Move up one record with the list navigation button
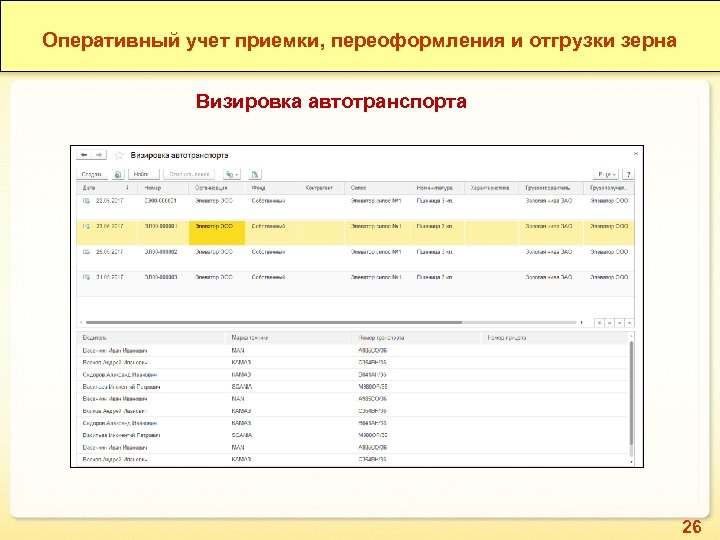Viewport: 720px width, 540px height. point(609,323)
